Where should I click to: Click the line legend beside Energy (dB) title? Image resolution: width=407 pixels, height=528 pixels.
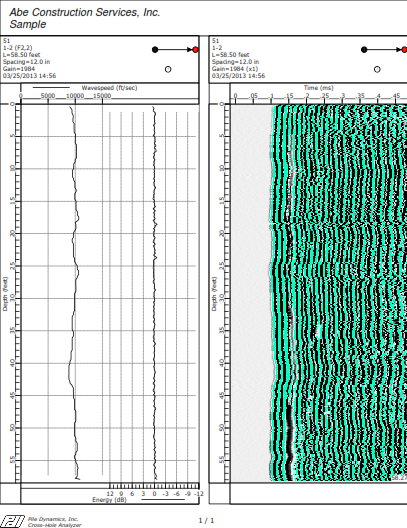click(x=163, y=500)
